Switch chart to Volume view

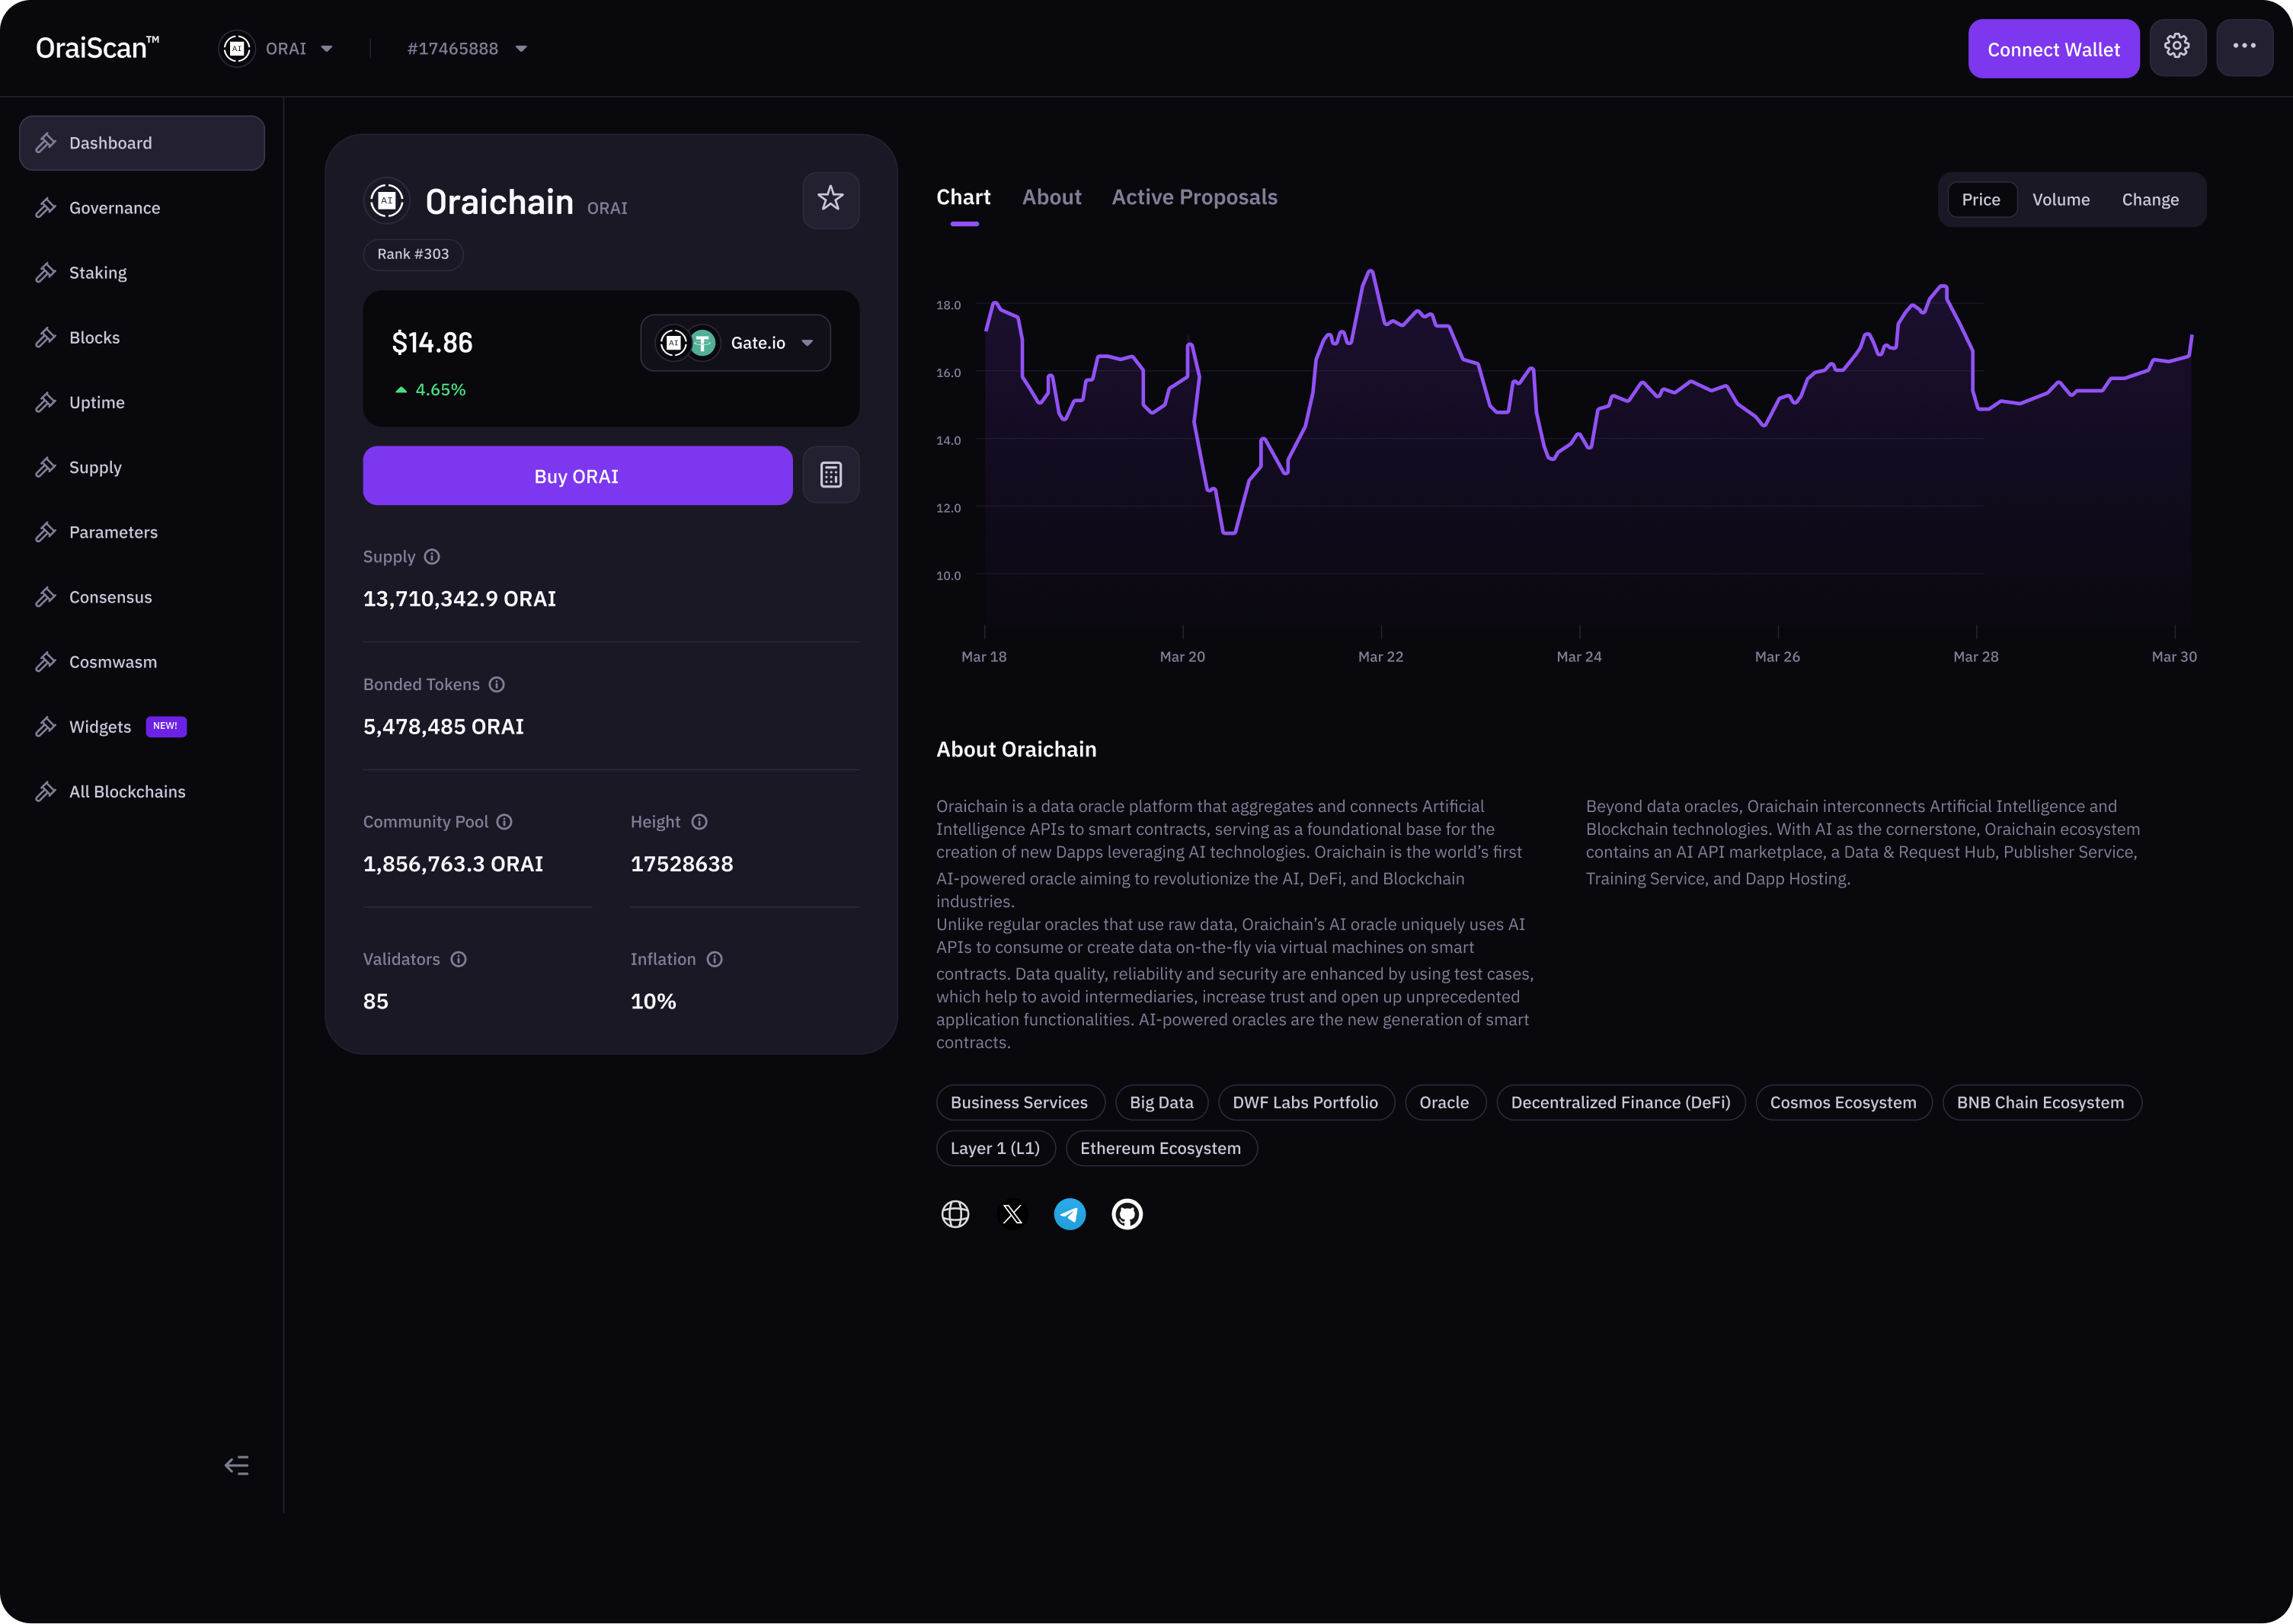(x=2061, y=200)
